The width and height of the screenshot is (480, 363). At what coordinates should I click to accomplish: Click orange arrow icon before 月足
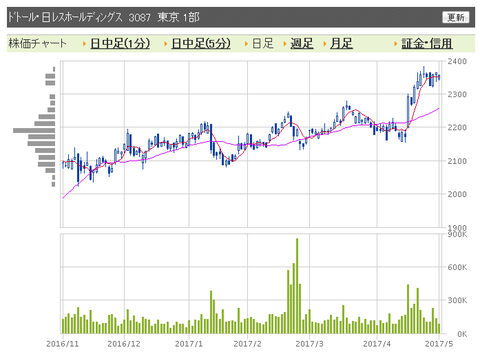[325, 44]
